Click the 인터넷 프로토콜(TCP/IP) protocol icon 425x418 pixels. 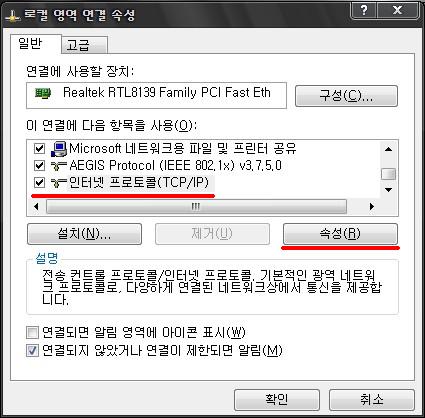[x=59, y=183]
